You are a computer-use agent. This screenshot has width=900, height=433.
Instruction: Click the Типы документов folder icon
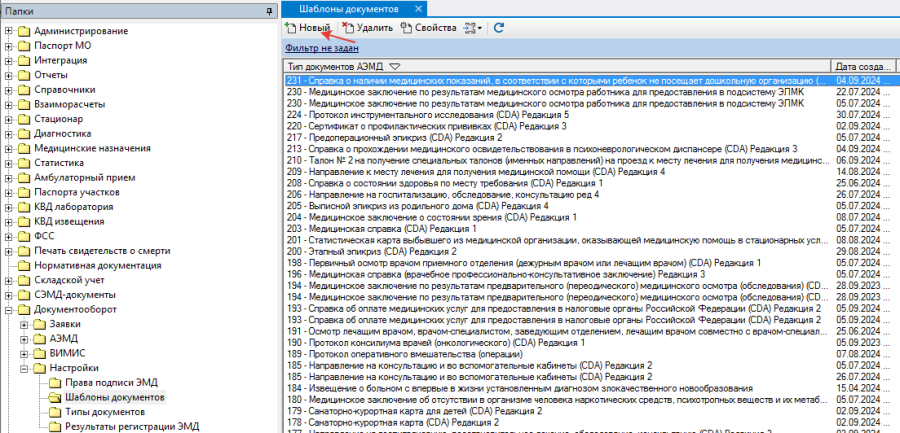(55, 412)
